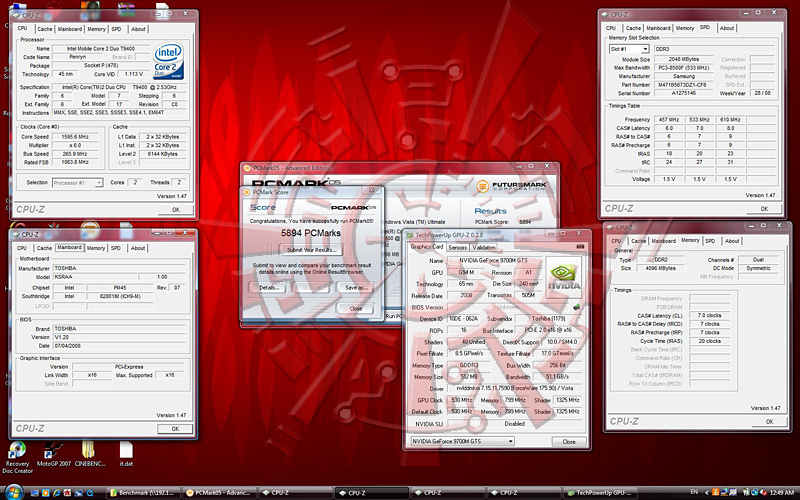Click the GPU-Z Bandwidth value 51.1 GB/s
The height and width of the screenshot is (500, 800).
click(558, 377)
